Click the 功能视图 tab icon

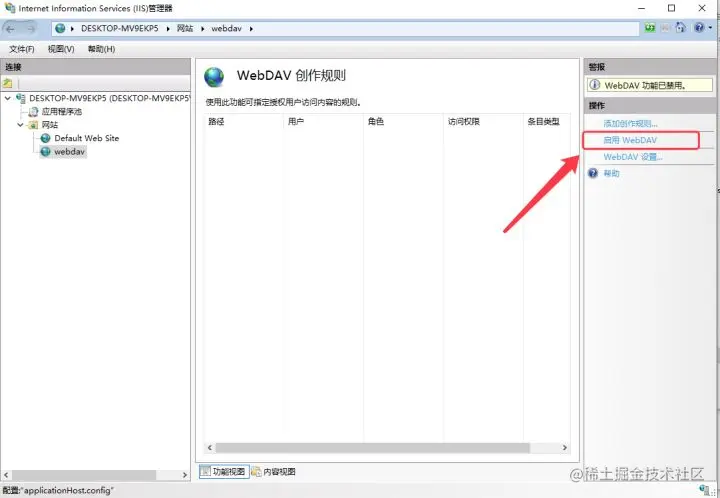206,471
